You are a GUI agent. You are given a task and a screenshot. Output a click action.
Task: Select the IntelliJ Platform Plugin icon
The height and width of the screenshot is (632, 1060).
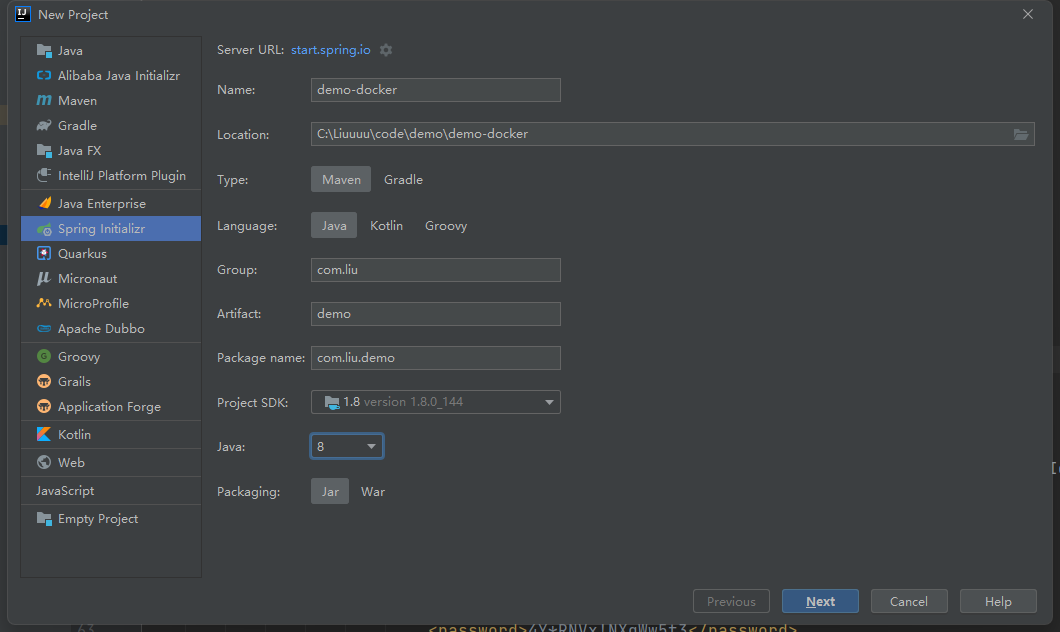pyautogui.click(x=44, y=176)
